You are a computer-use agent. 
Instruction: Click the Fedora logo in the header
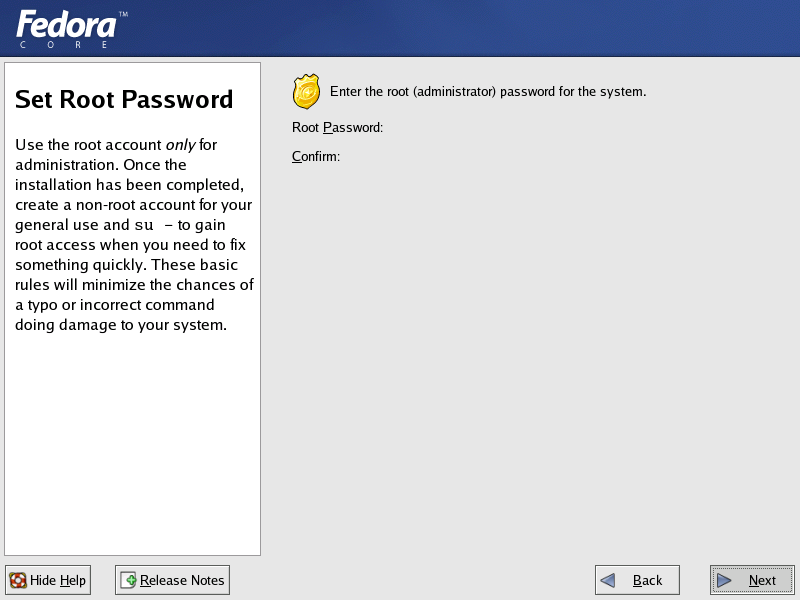coord(66,24)
